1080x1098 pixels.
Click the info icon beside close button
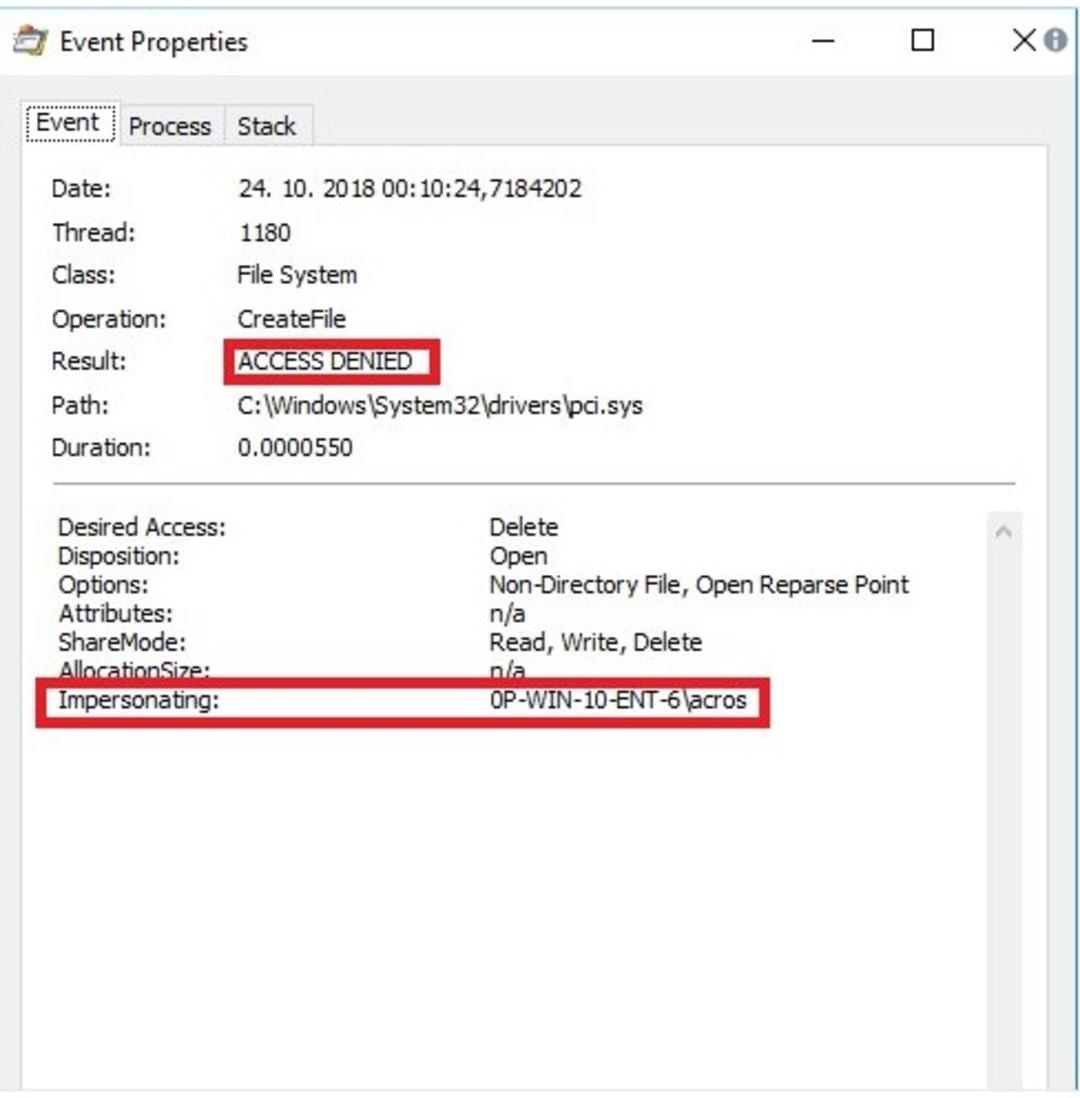1055,41
